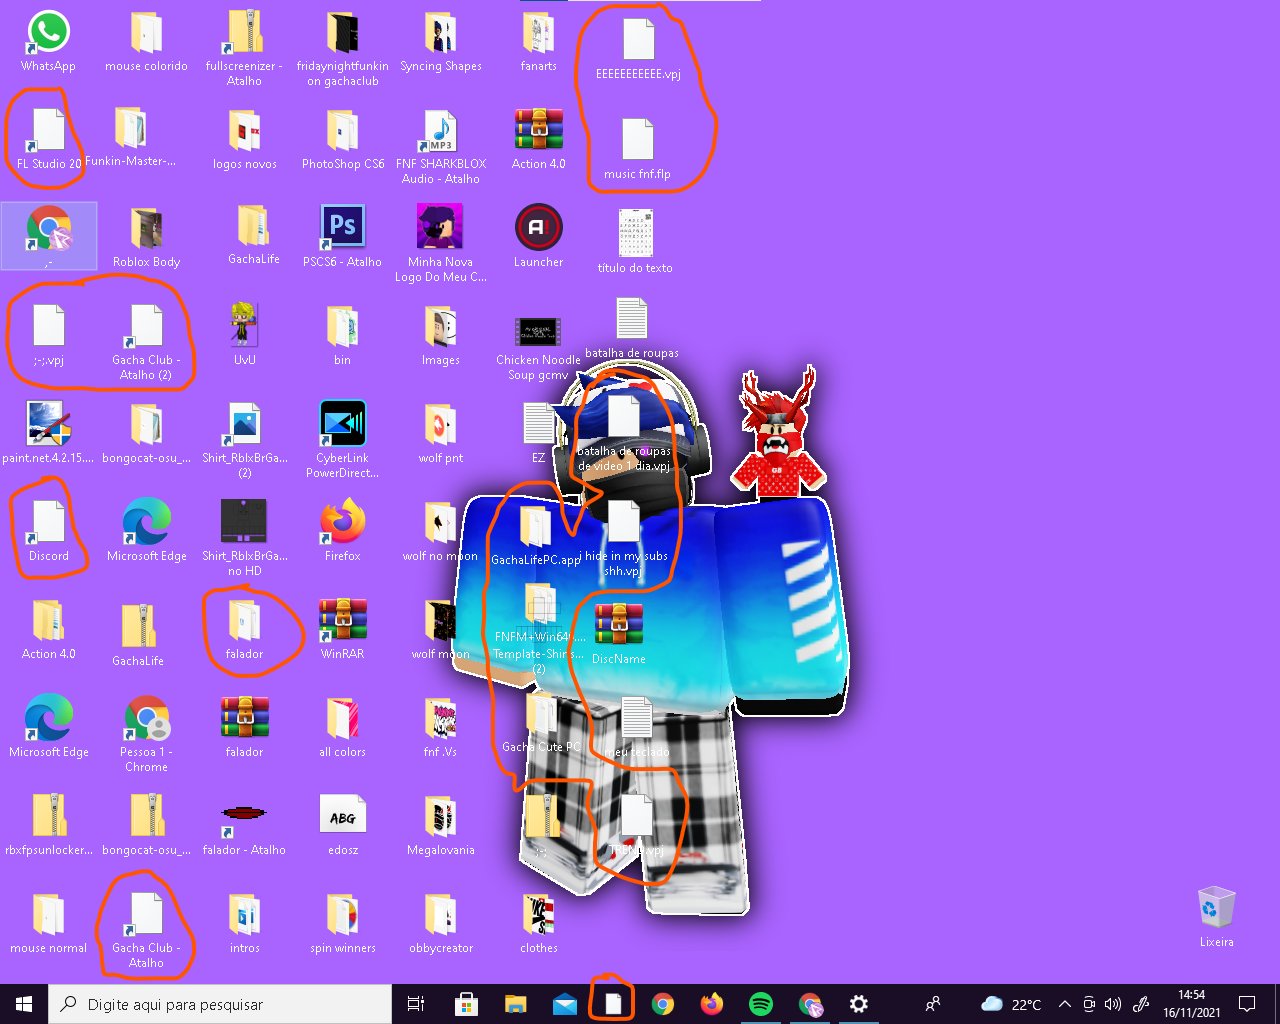Open Spotify from the taskbar
Image resolution: width=1280 pixels, height=1024 pixels.
[x=760, y=1004]
